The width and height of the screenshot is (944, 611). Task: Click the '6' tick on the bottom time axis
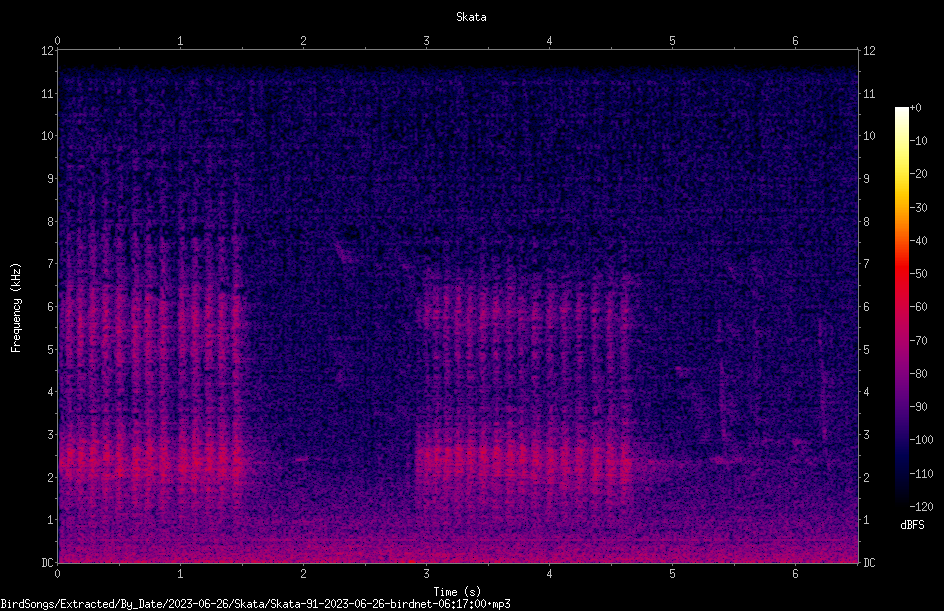tap(795, 574)
